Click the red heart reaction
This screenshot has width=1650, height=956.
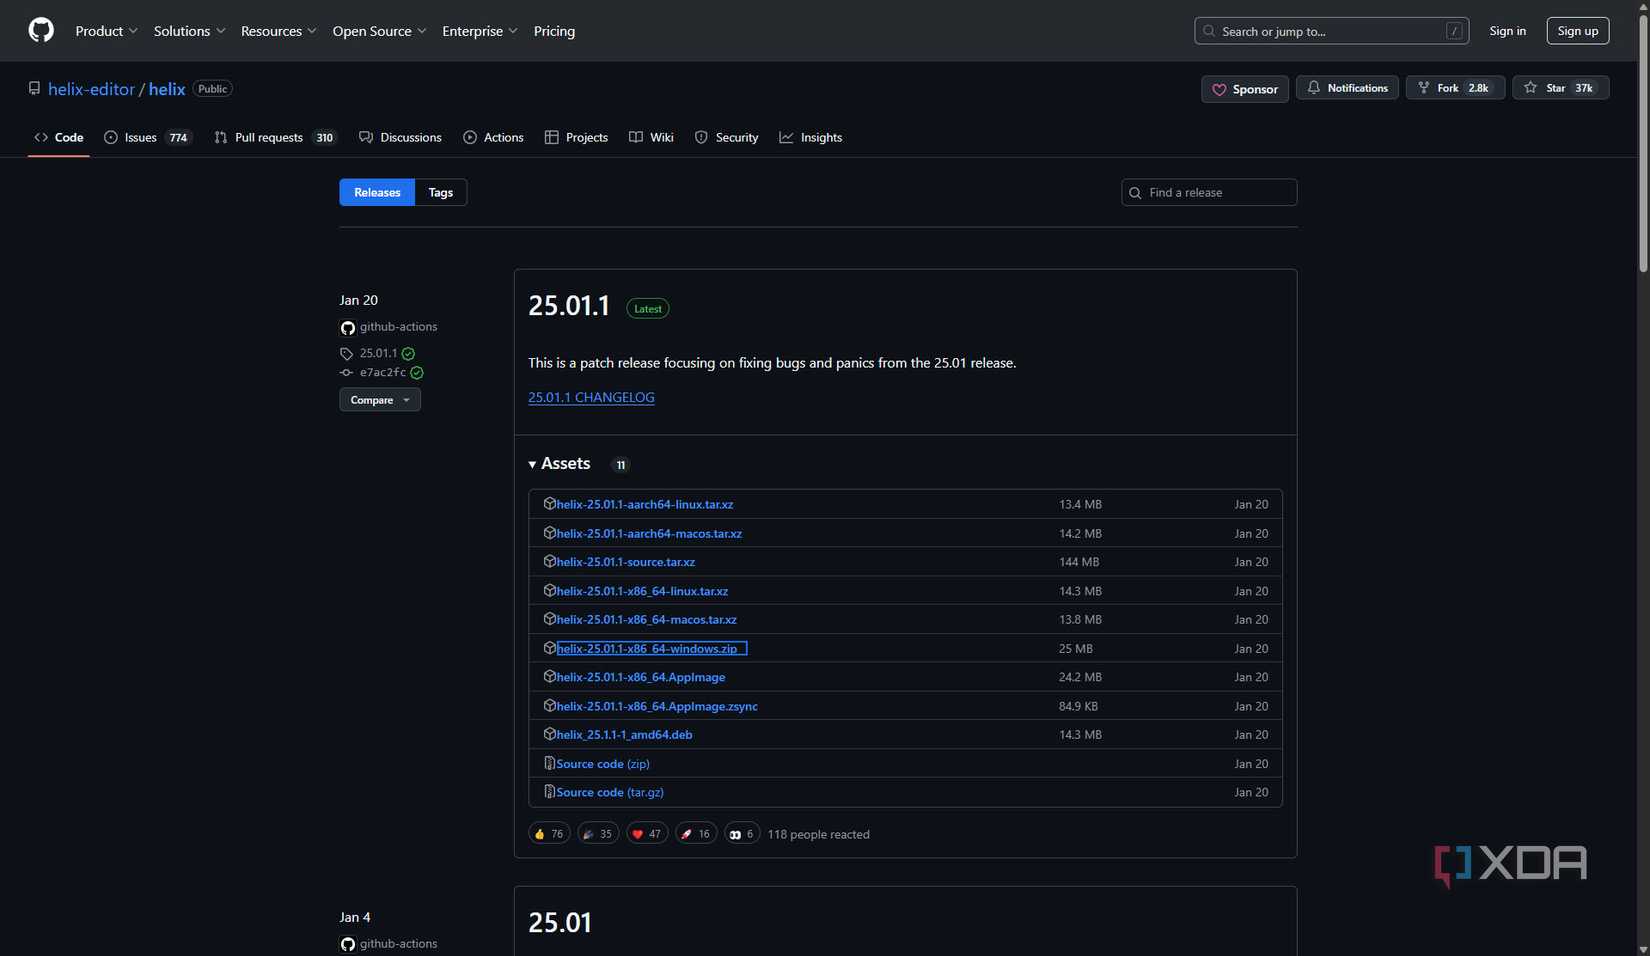click(646, 834)
